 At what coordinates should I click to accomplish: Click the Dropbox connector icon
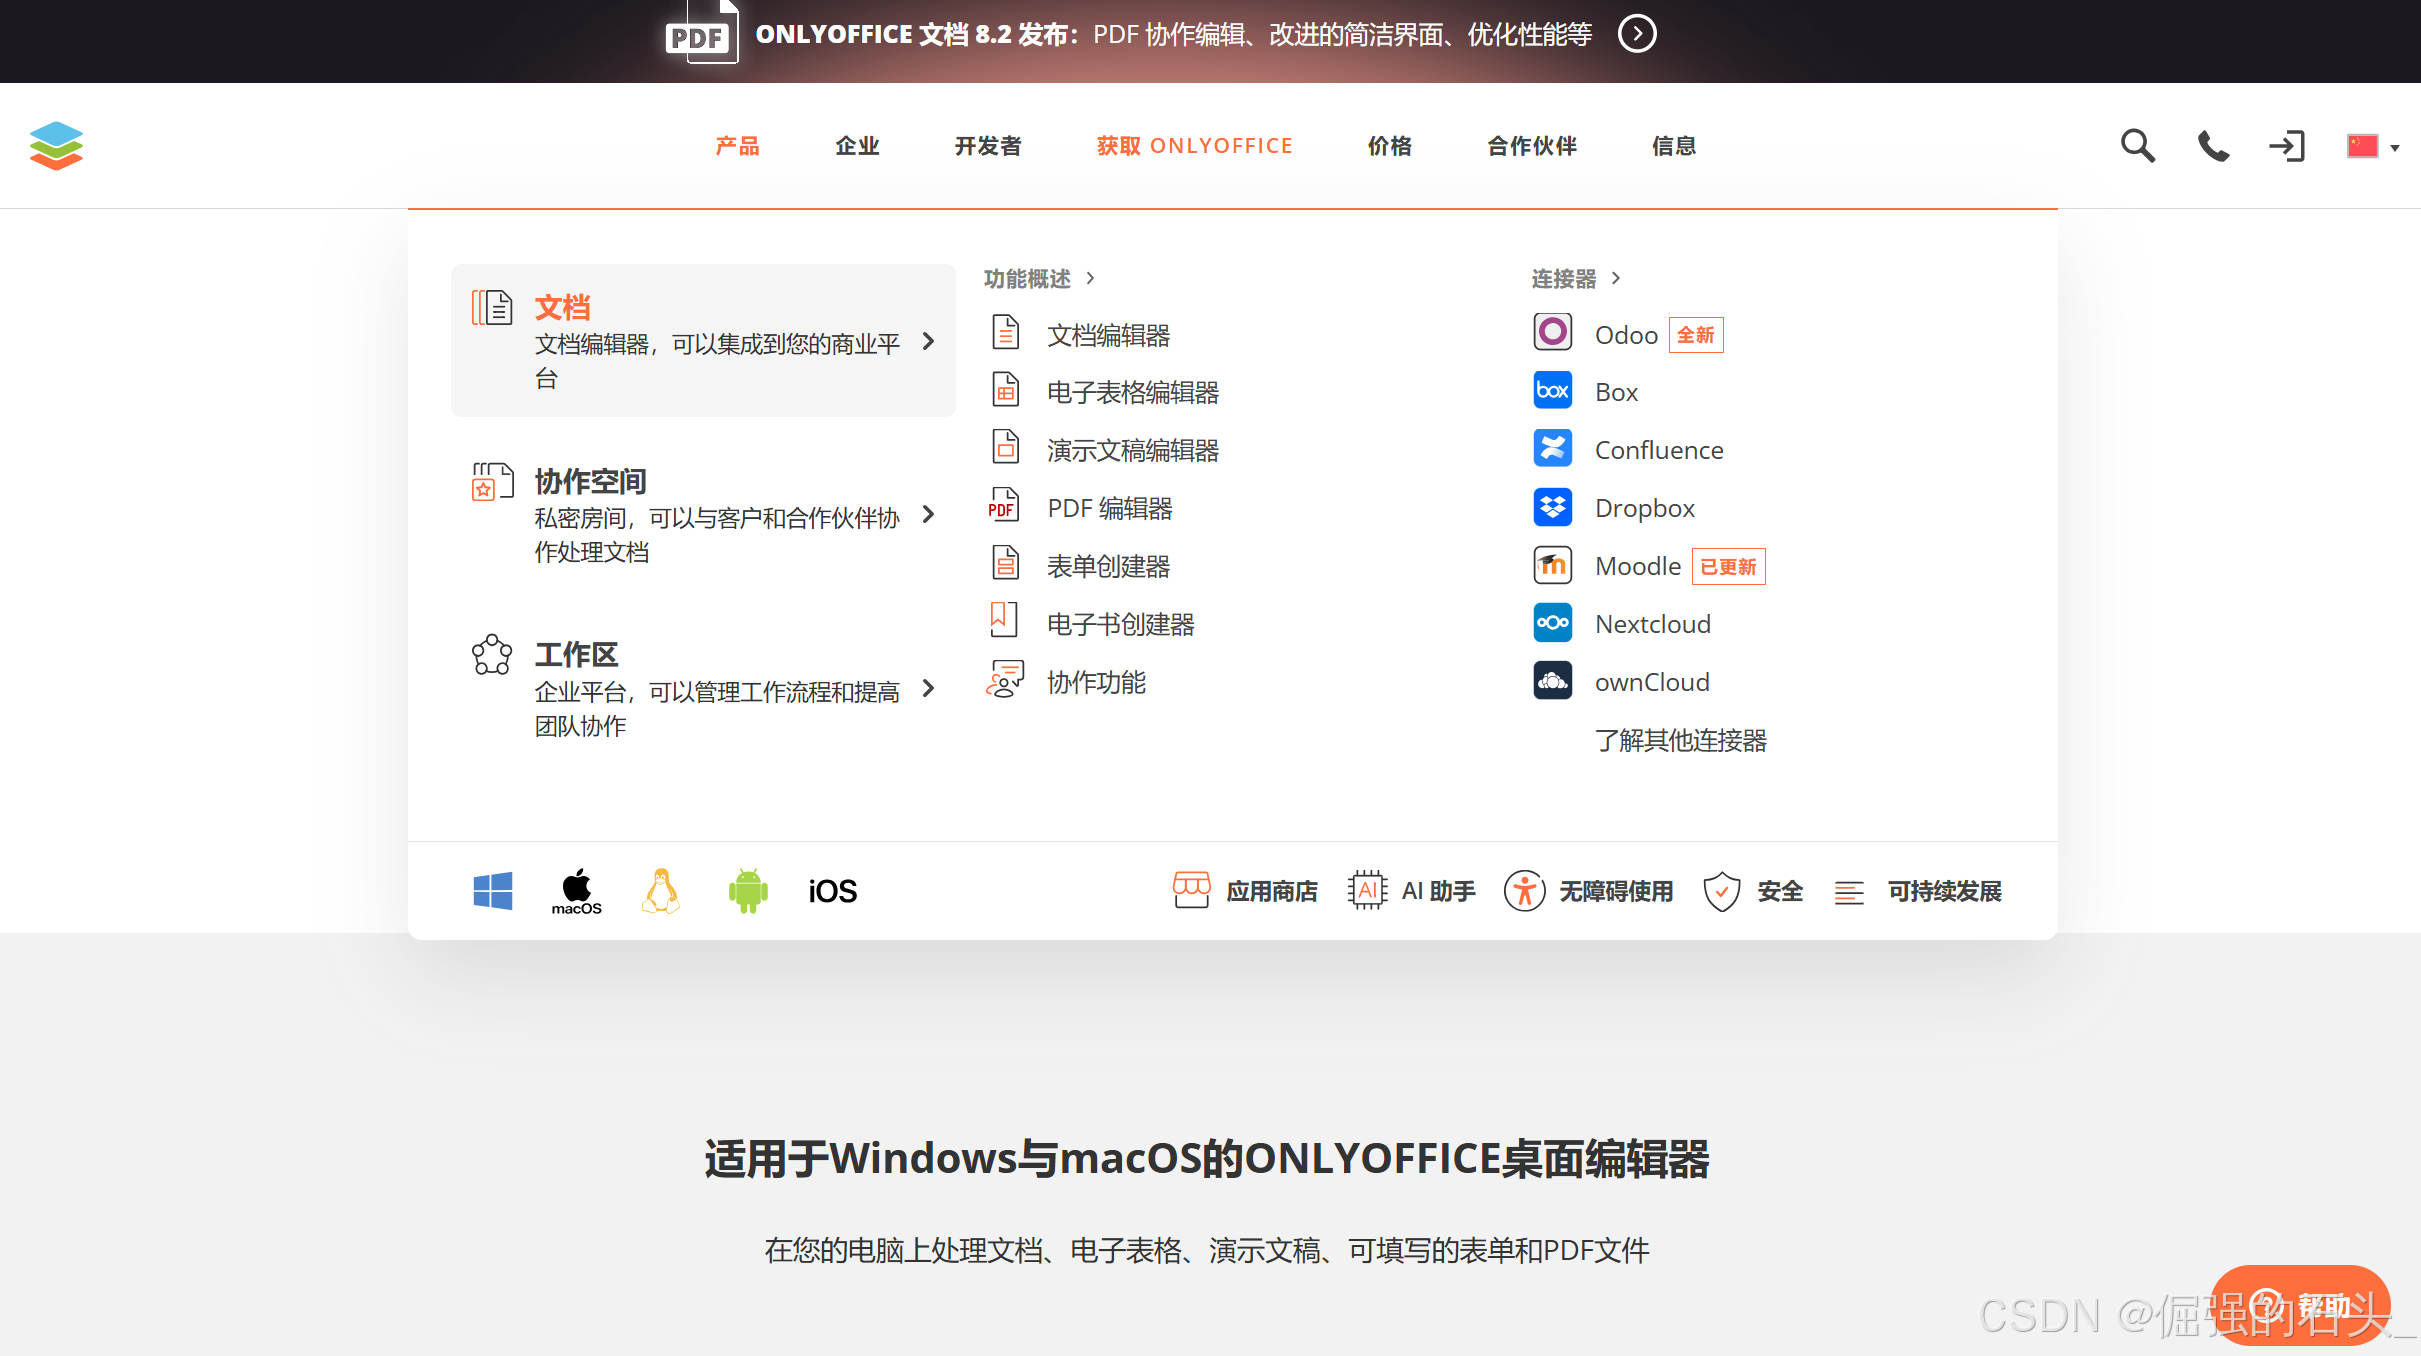pos(1552,506)
